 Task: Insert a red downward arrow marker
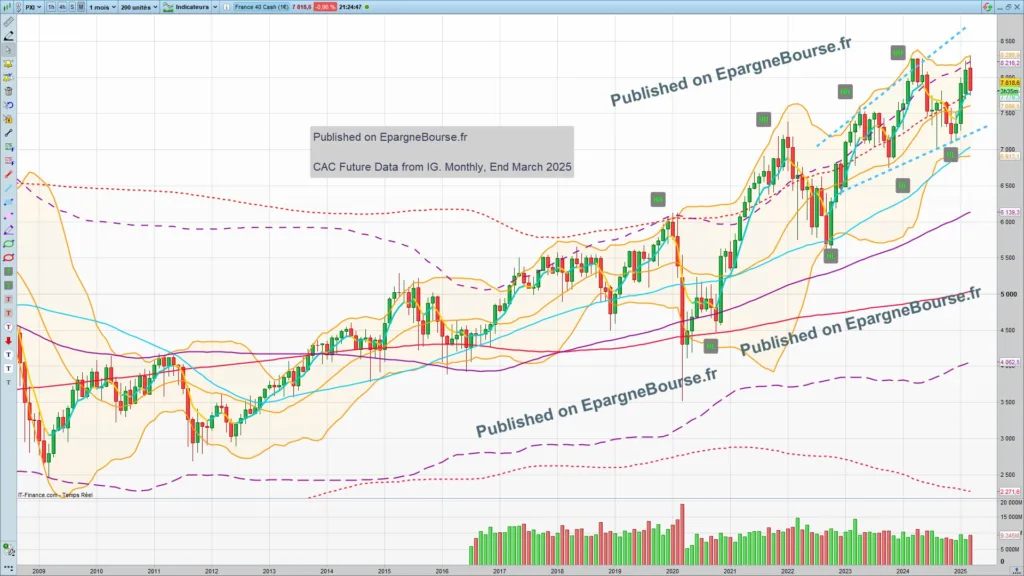coord(8,341)
